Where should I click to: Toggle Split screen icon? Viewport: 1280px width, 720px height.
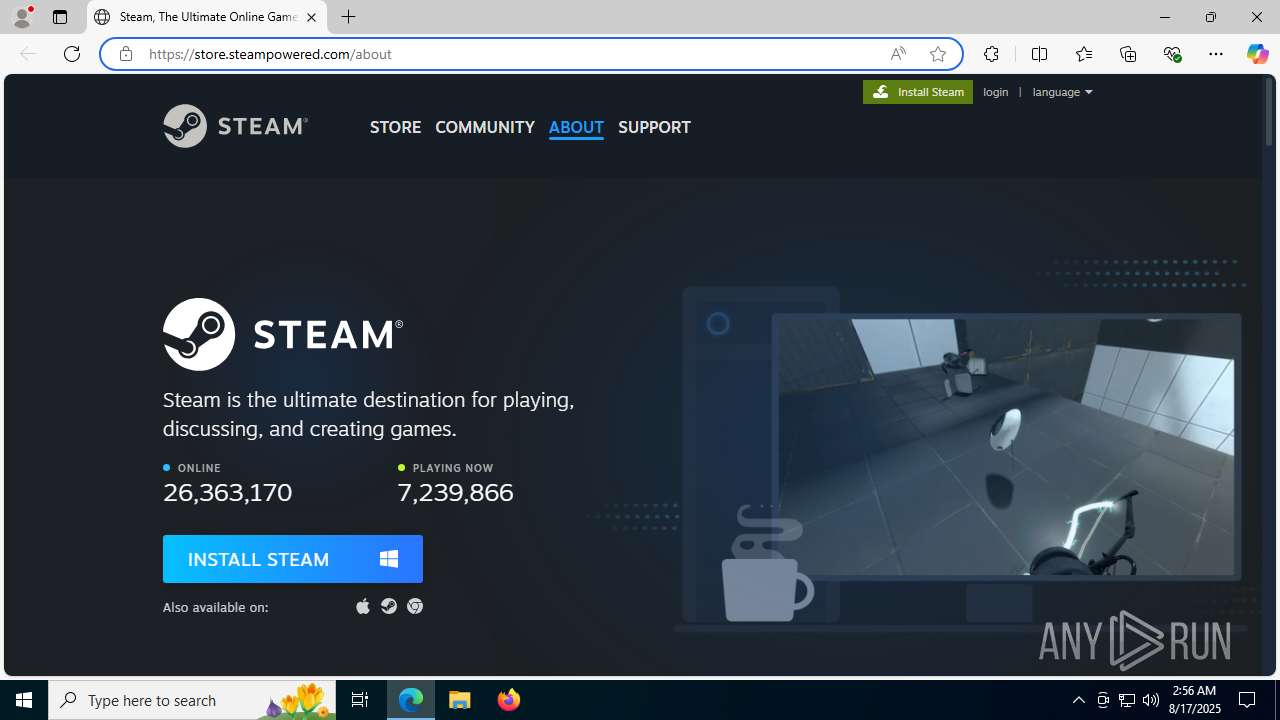pos(1039,54)
